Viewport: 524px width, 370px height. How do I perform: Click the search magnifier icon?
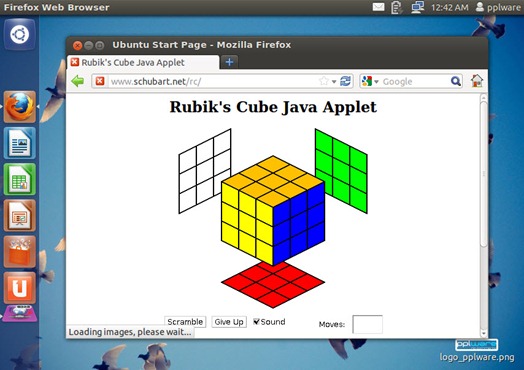[456, 81]
